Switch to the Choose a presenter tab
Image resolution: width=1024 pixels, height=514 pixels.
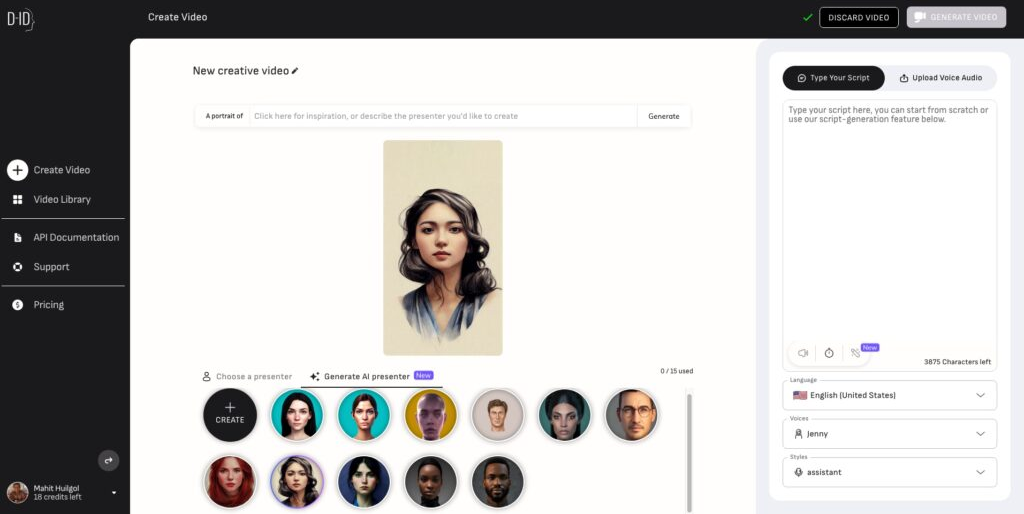[x=247, y=377]
